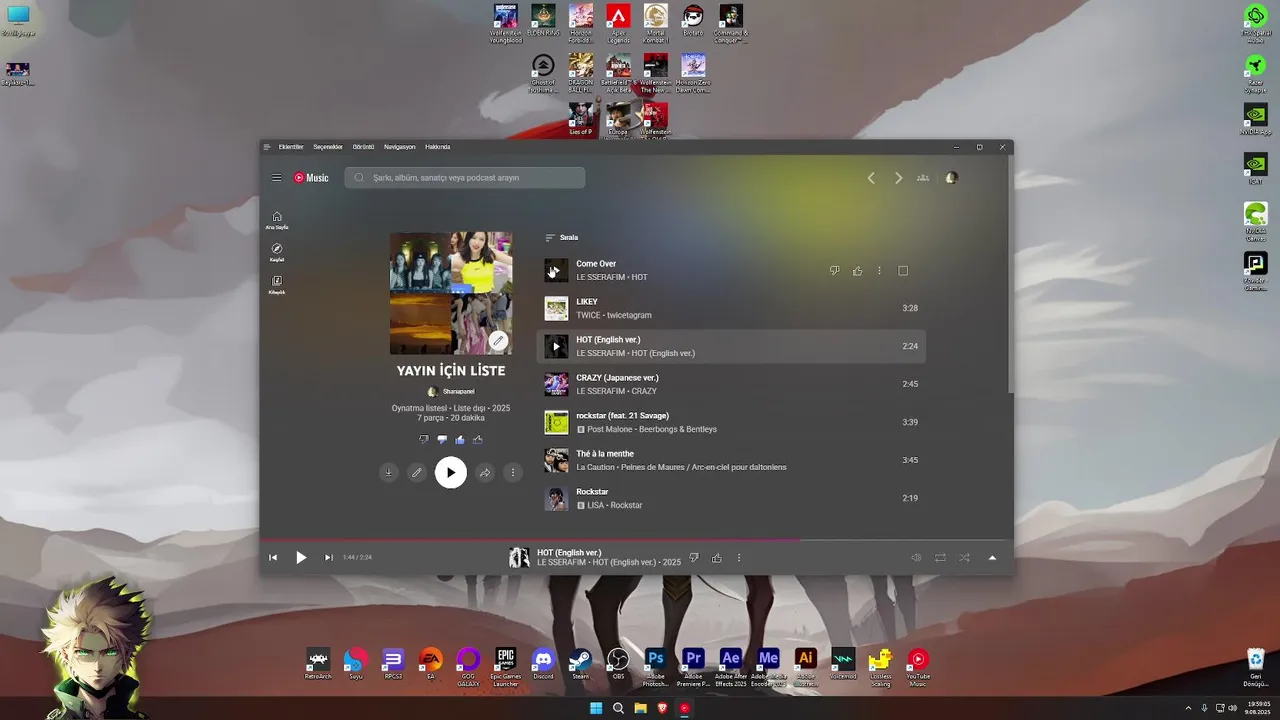
Task: Open Windows taskbar search
Action: tap(618, 708)
